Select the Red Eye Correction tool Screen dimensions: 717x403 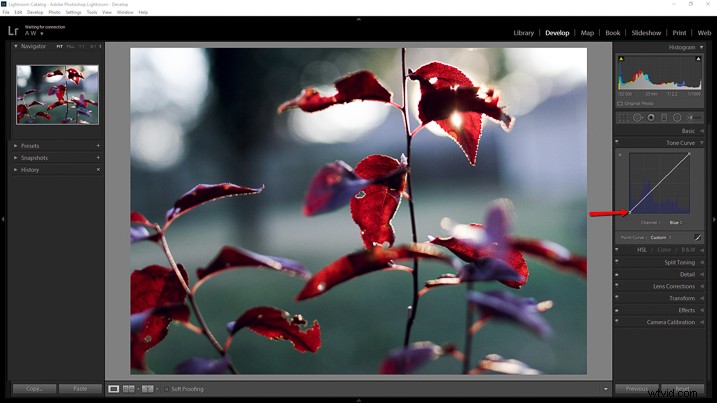[x=651, y=118]
